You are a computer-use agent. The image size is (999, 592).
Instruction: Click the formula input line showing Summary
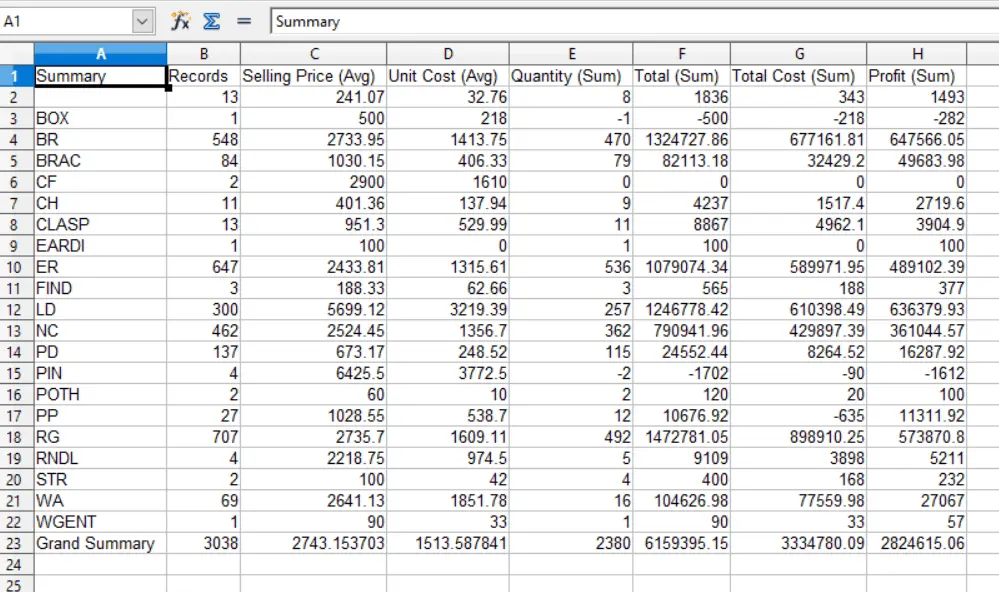tap(634, 22)
